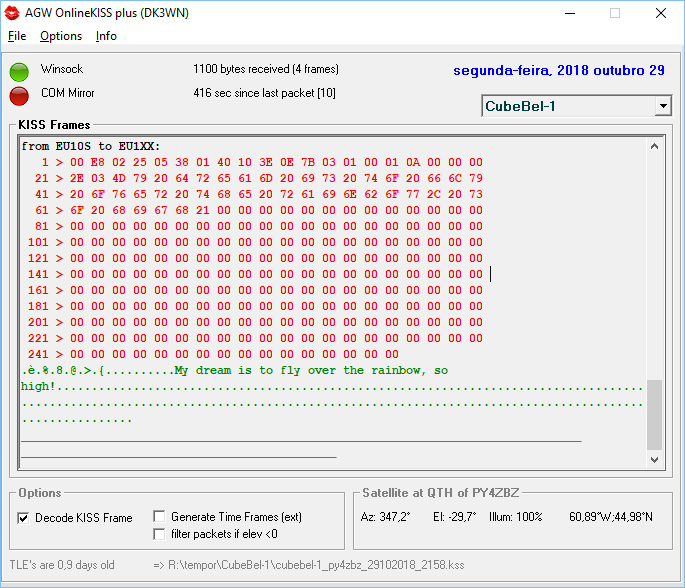Click the hex row starting with '1 >'
The width and height of the screenshot is (685, 588).
262,162
